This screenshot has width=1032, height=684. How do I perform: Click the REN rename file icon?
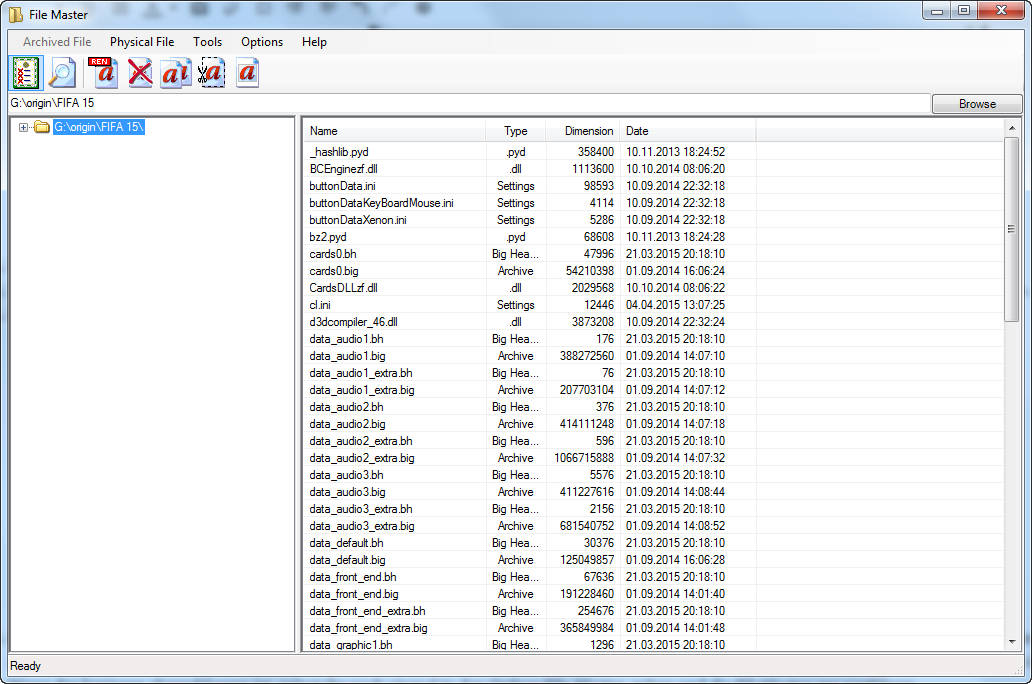click(103, 72)
